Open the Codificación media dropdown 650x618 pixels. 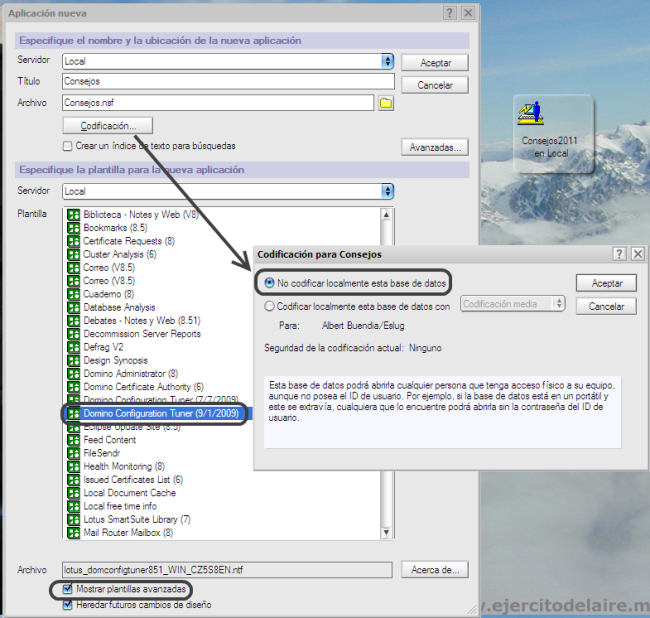pos(513,304)
